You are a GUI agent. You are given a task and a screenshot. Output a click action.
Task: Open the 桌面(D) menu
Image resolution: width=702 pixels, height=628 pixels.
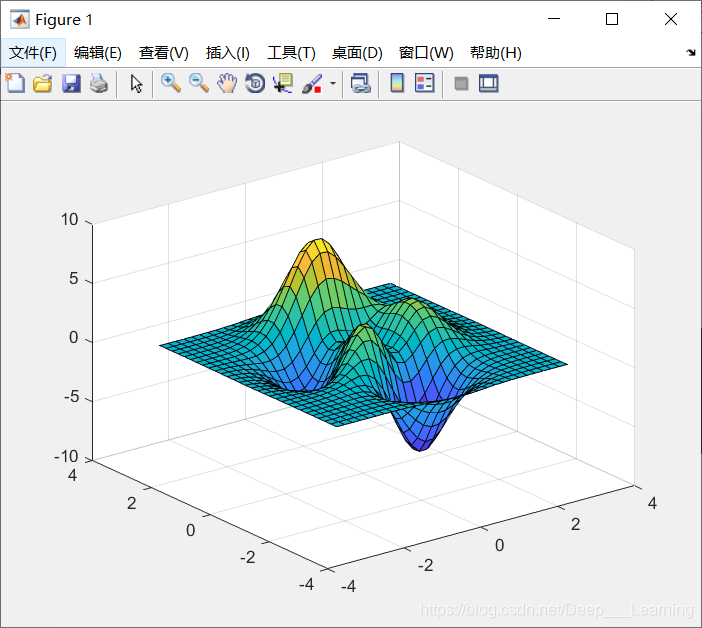pos(357,53)
